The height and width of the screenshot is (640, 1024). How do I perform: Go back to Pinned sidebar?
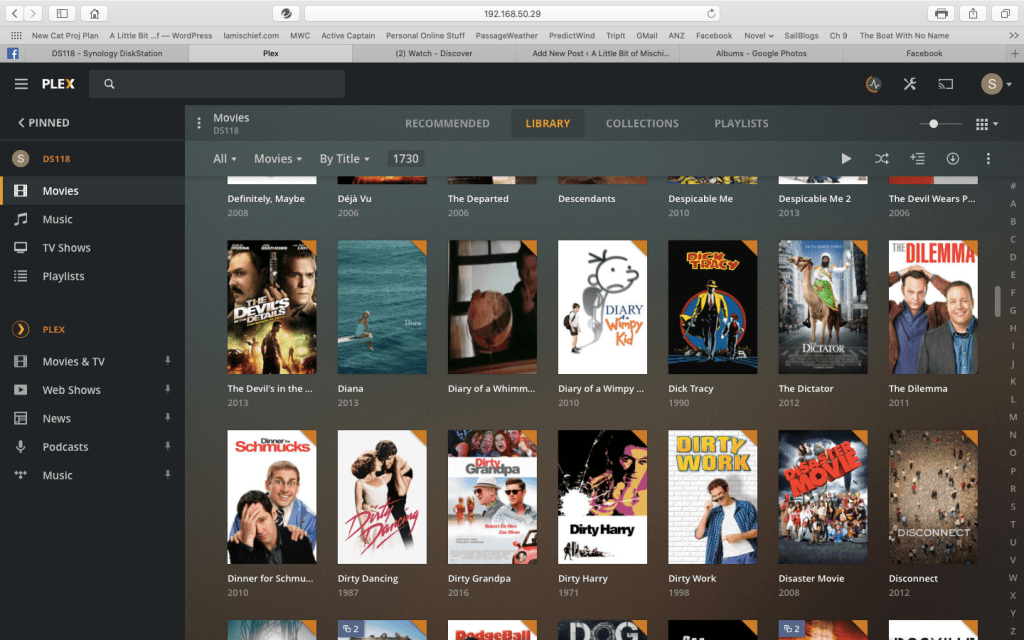pos(43,123)
